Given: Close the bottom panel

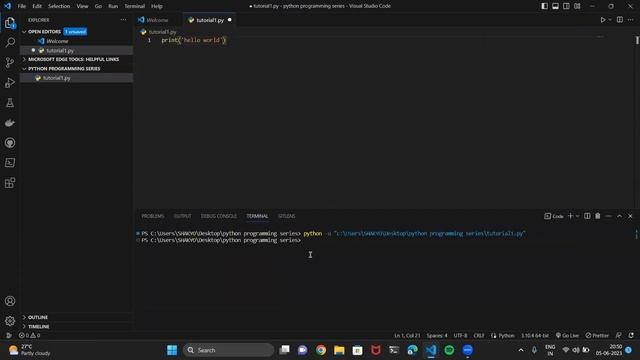Looking at the screenshot, I should (x=630, y=216).
